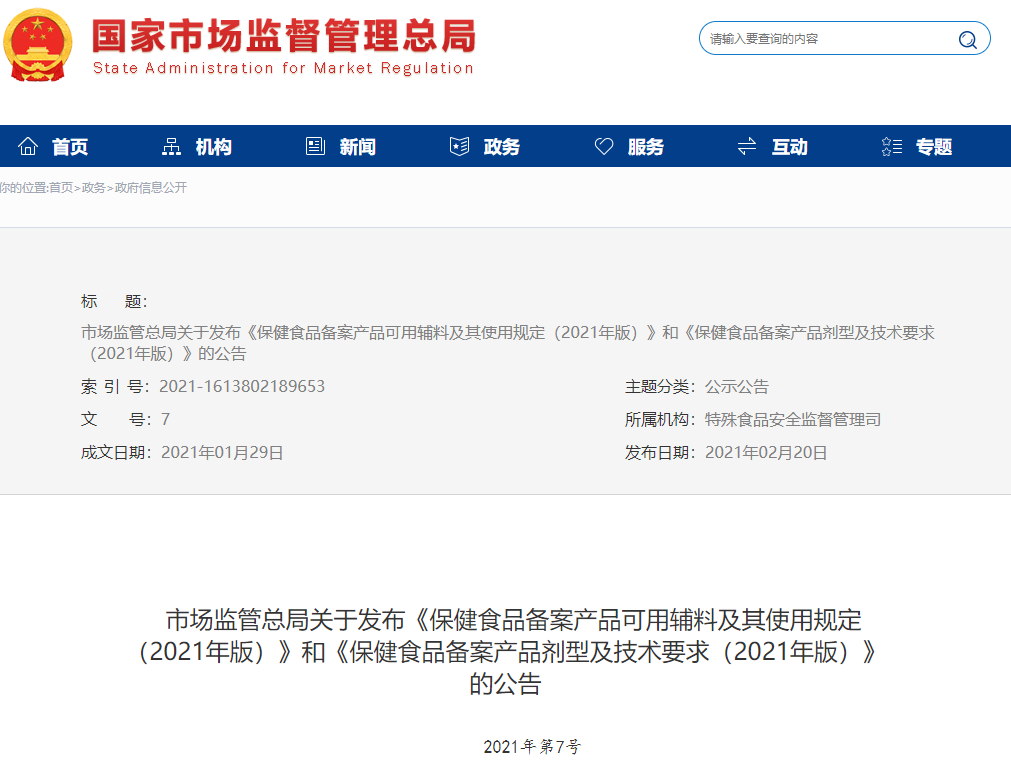The height and width of the screenshot is (778, 1011).
Task: Open the 新闻 navigation menu
Action: coord(358,147)
